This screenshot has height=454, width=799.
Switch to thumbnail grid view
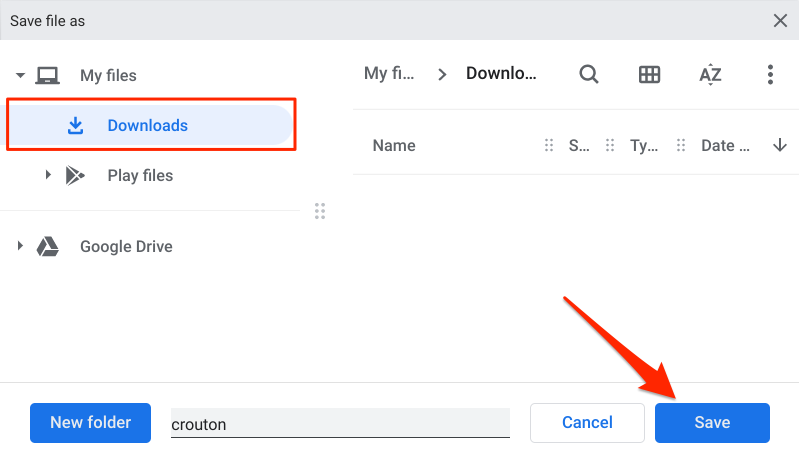(649, 74)
